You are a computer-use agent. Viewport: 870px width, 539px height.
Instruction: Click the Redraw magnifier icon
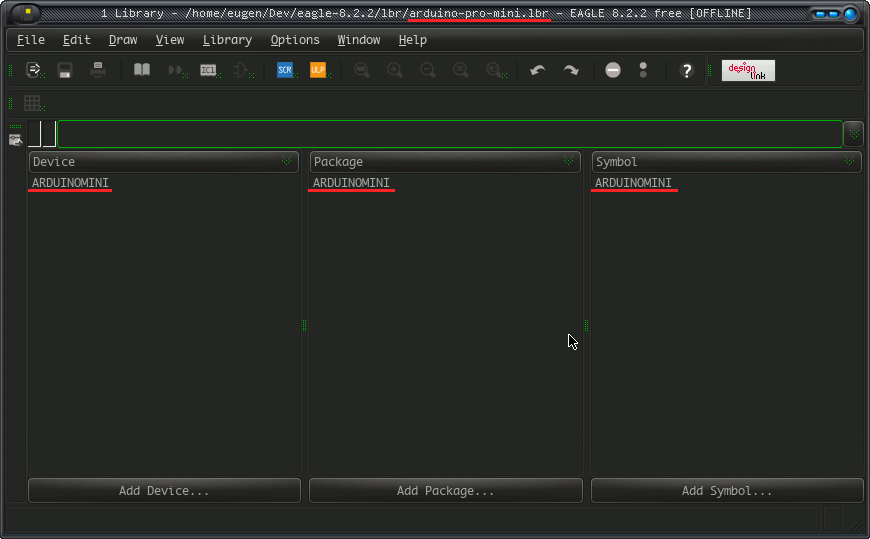click(461, 70)
